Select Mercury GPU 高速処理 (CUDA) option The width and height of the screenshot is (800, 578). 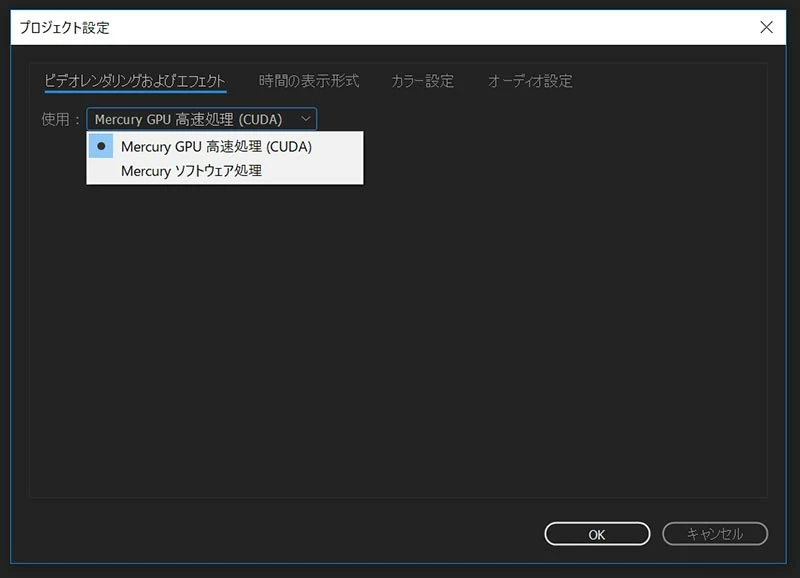(x=225, y=146)
